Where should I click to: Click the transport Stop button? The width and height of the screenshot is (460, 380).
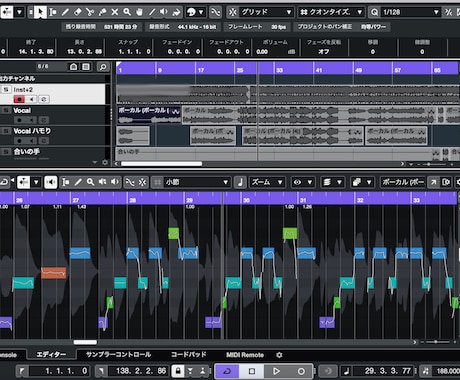(252, 371)
